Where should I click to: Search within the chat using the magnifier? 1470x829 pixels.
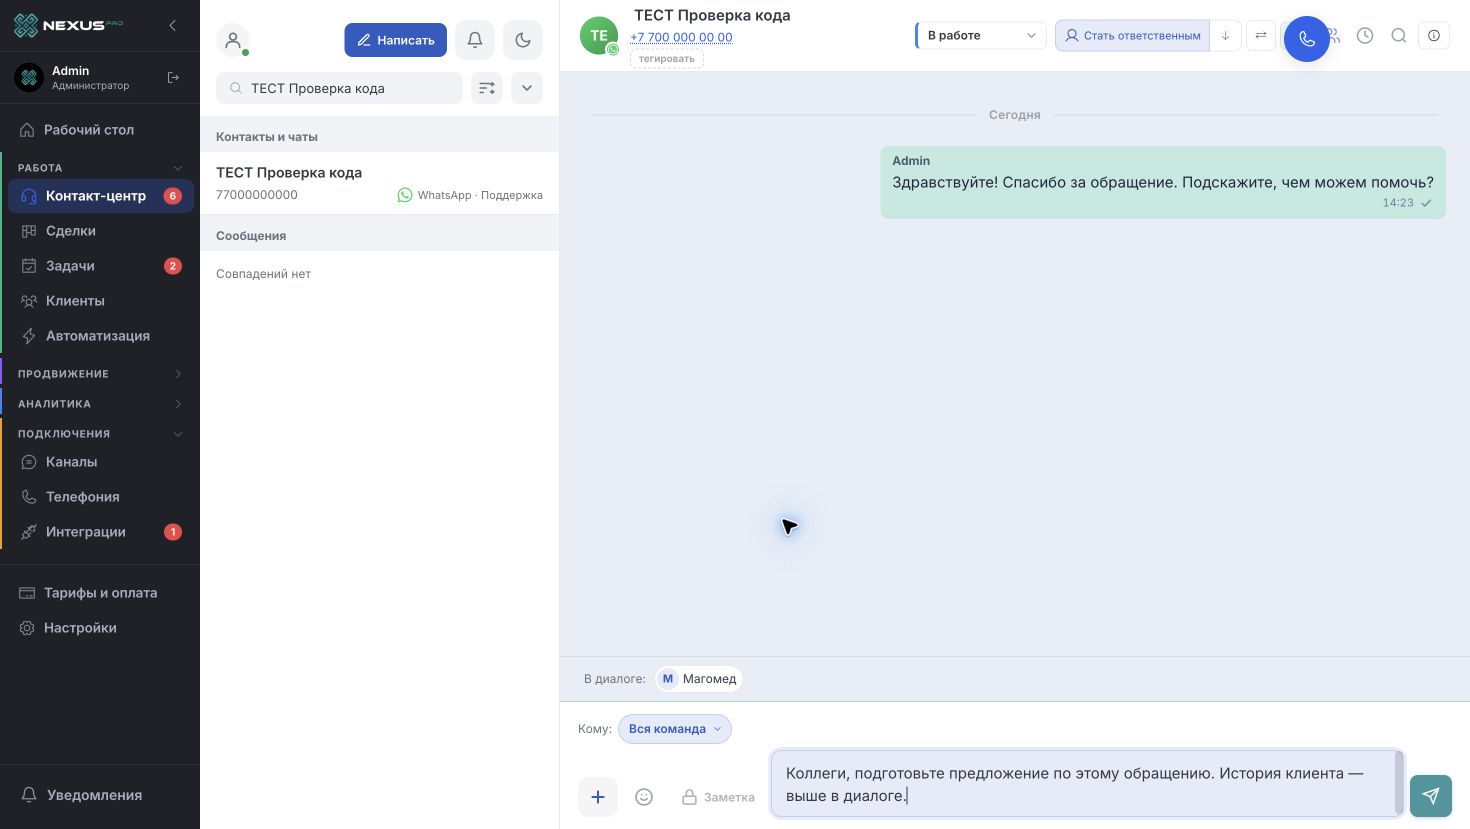point(1399,36)
